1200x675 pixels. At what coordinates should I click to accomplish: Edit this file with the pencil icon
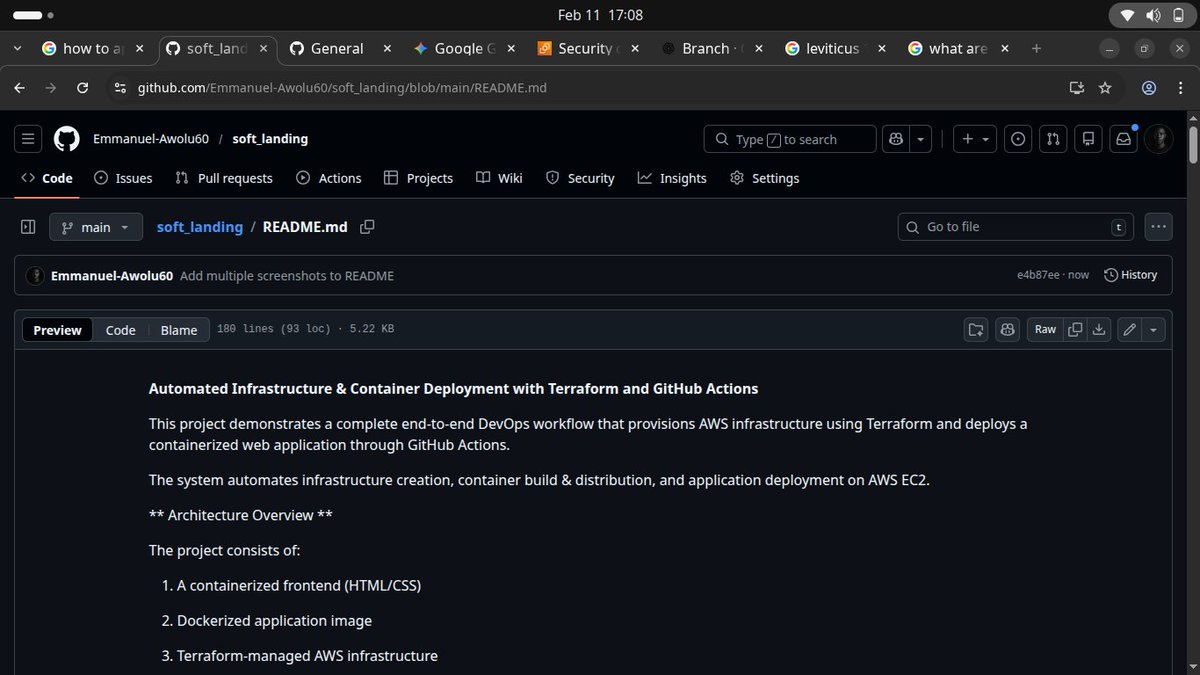pyautogui.click(x=1130, y=329)
